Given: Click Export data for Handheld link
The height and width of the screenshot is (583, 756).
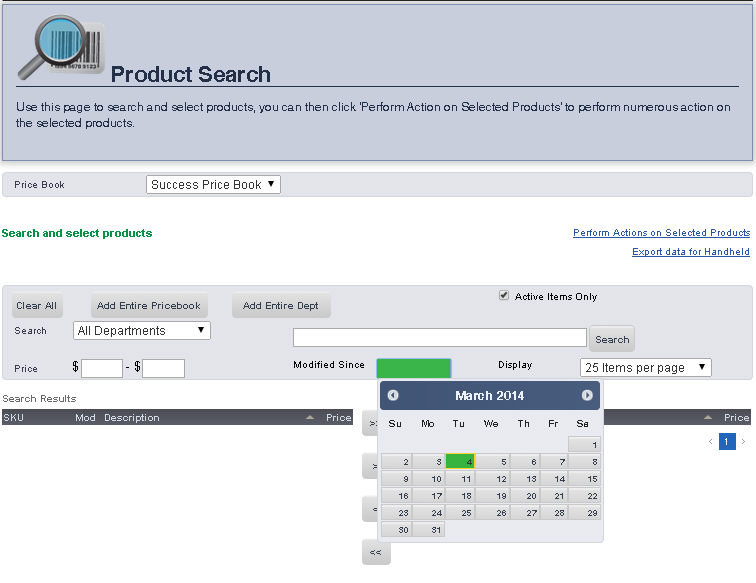Looking at the screenshot, I should [690, 252].
